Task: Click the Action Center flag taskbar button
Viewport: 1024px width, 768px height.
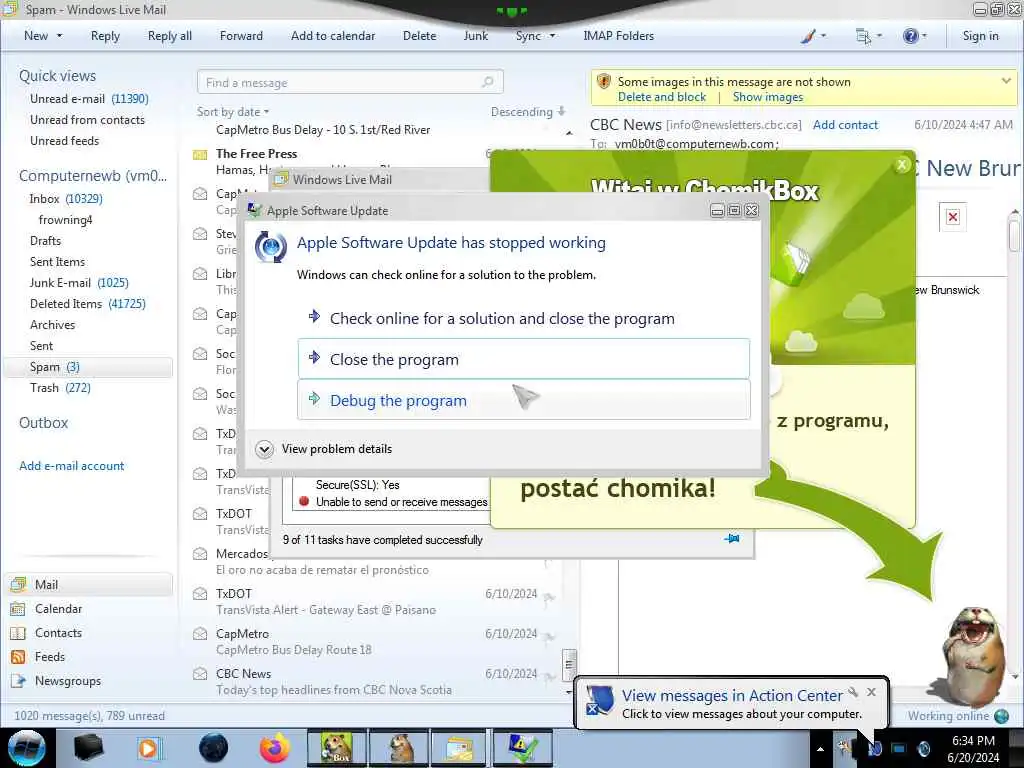Action: click(523, 748)
